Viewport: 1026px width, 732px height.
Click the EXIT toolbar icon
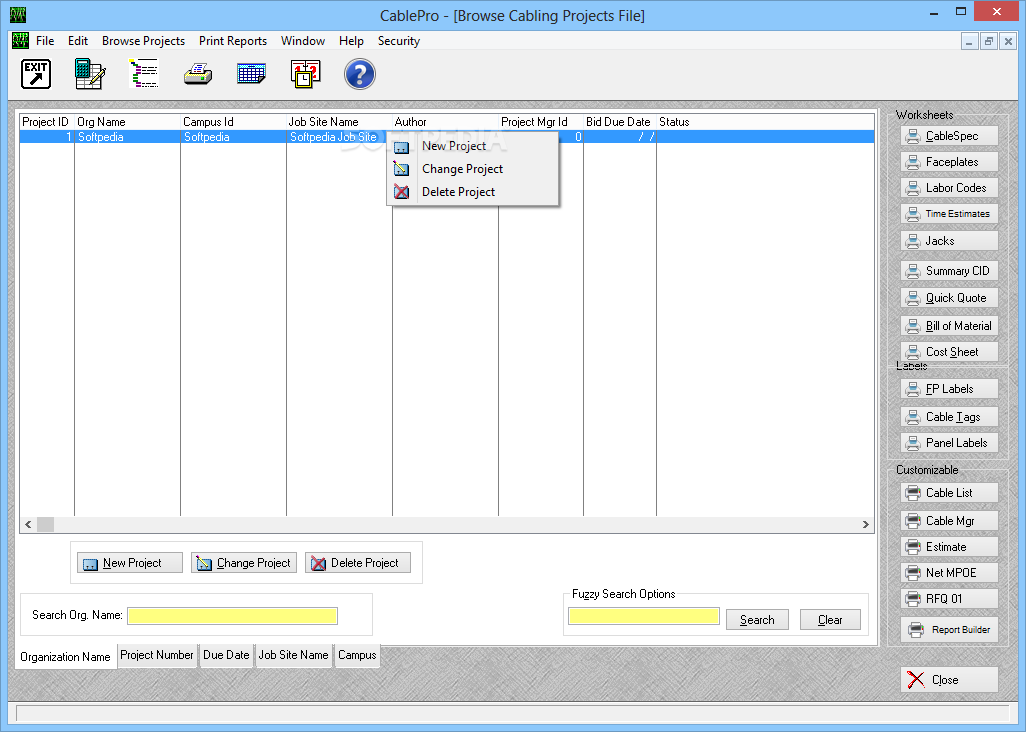click(36, 74)
